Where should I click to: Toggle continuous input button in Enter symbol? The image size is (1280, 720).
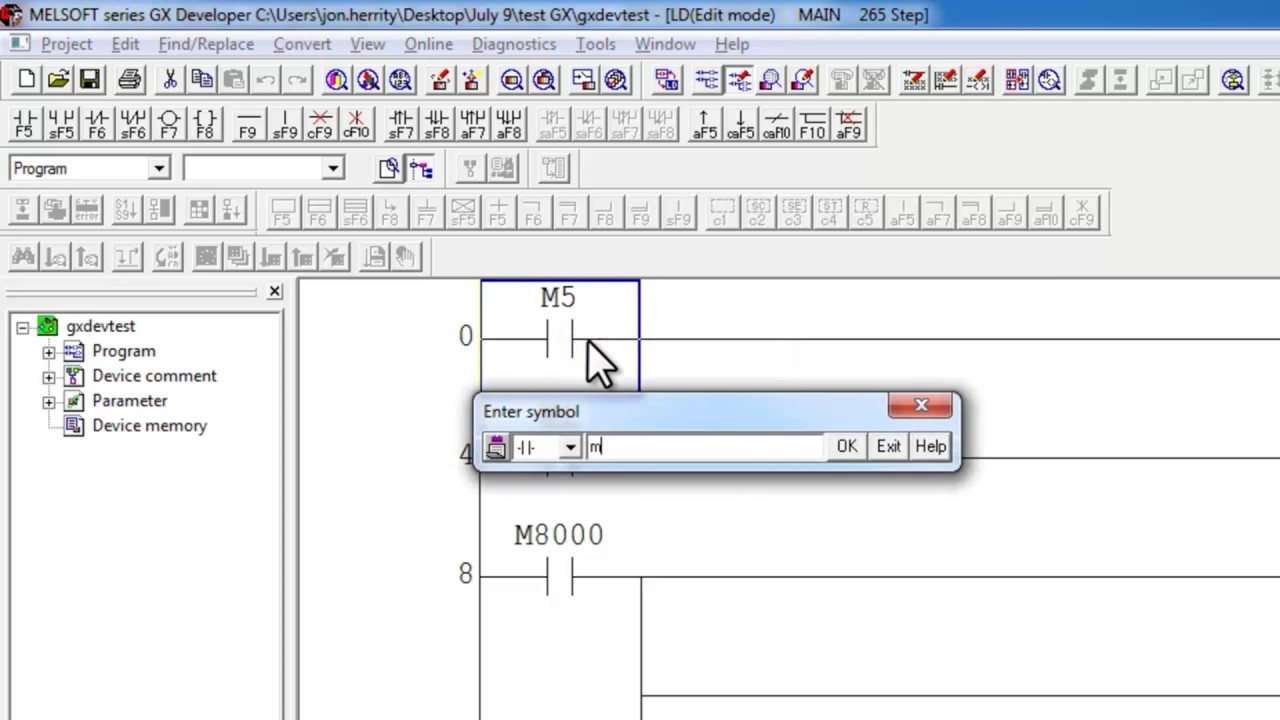click(496, 447)
